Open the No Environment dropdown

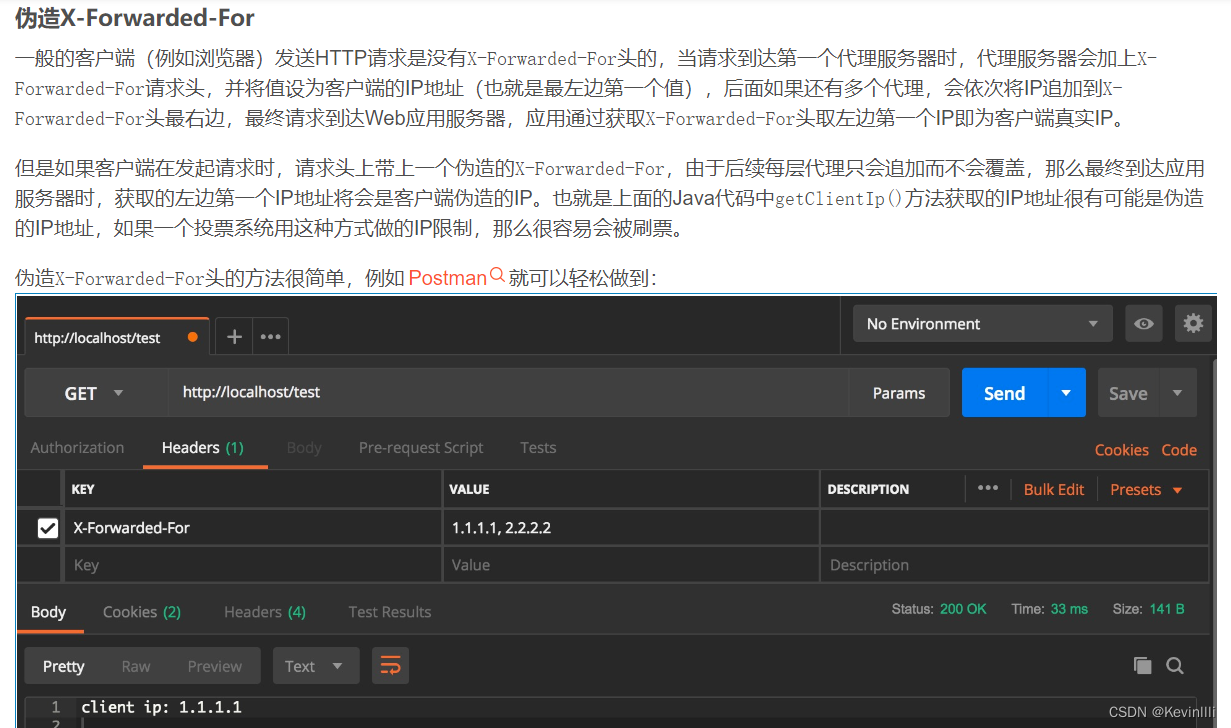[982, 324]
